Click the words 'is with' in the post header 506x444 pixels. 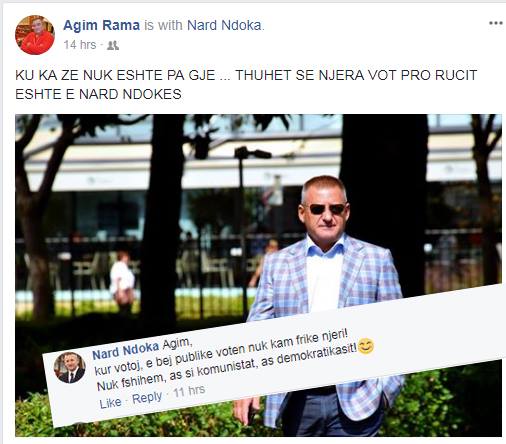tap(163, 25)
